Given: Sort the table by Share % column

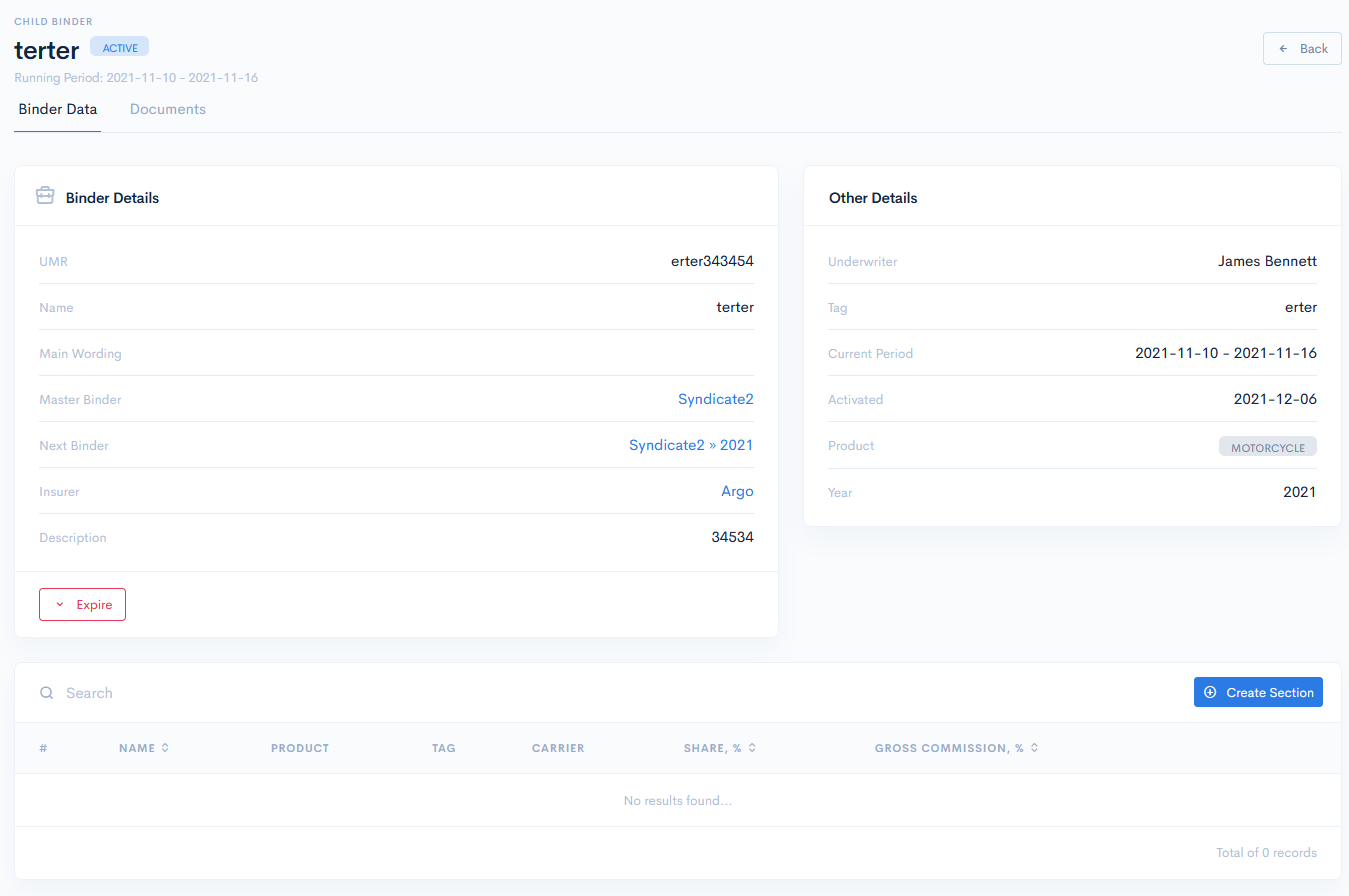Looking at the screenshot, I should (x=752, y=748).
